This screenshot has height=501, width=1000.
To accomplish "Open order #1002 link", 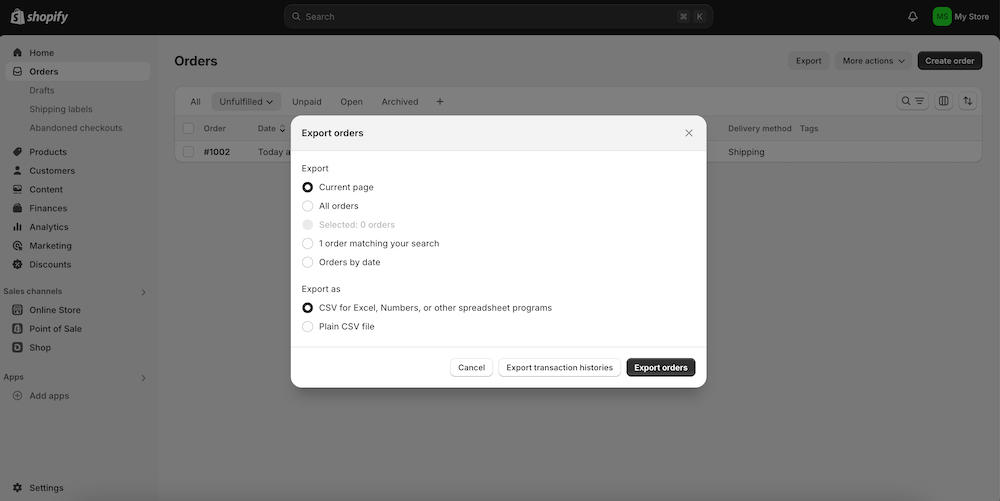I will point(217,152).
